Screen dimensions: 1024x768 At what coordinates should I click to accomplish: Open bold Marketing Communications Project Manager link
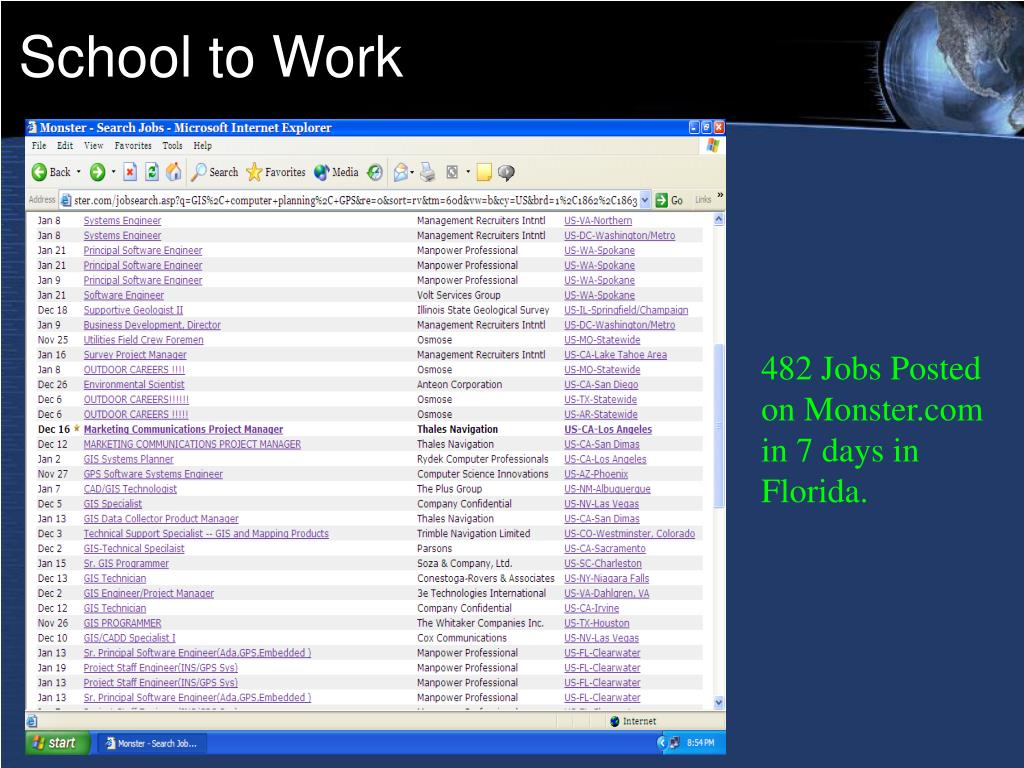(x=184, y=430)
